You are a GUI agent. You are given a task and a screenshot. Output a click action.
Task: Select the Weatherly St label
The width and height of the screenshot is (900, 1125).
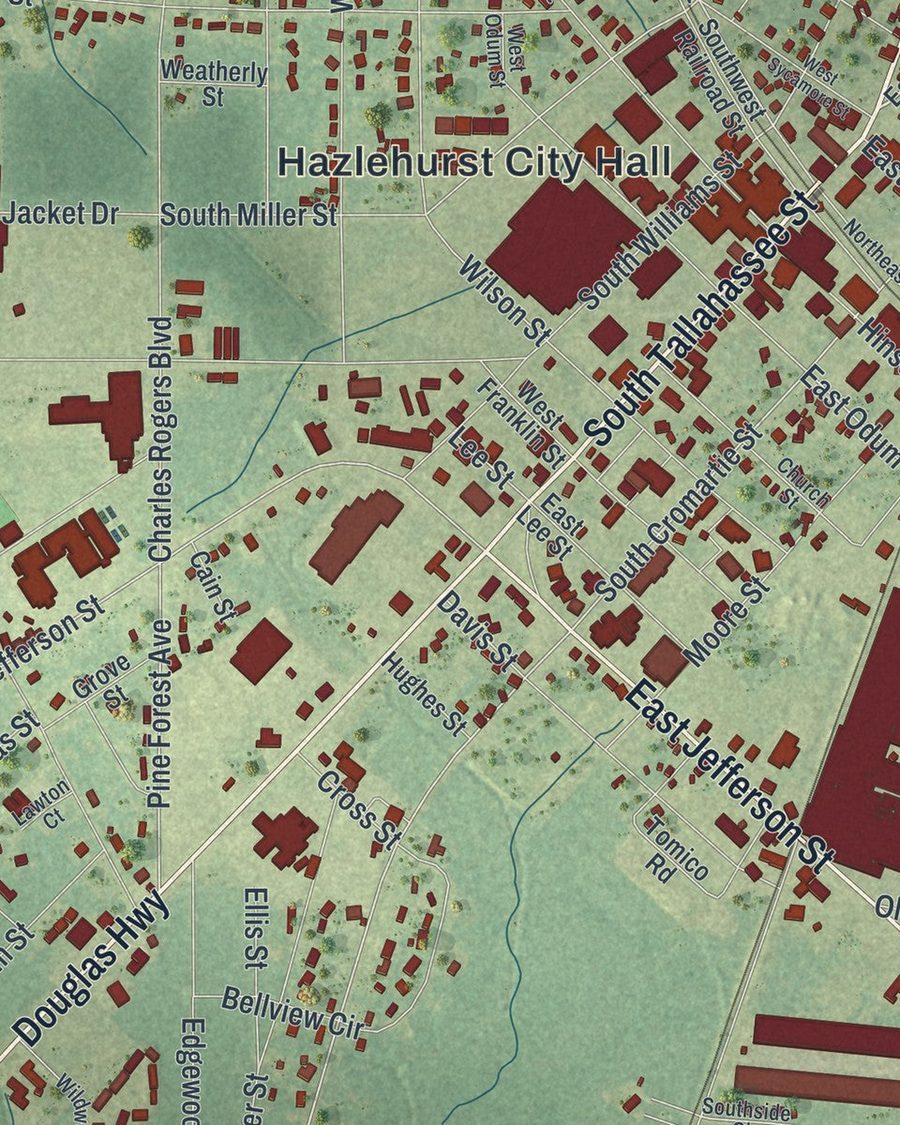pos(214,83)
